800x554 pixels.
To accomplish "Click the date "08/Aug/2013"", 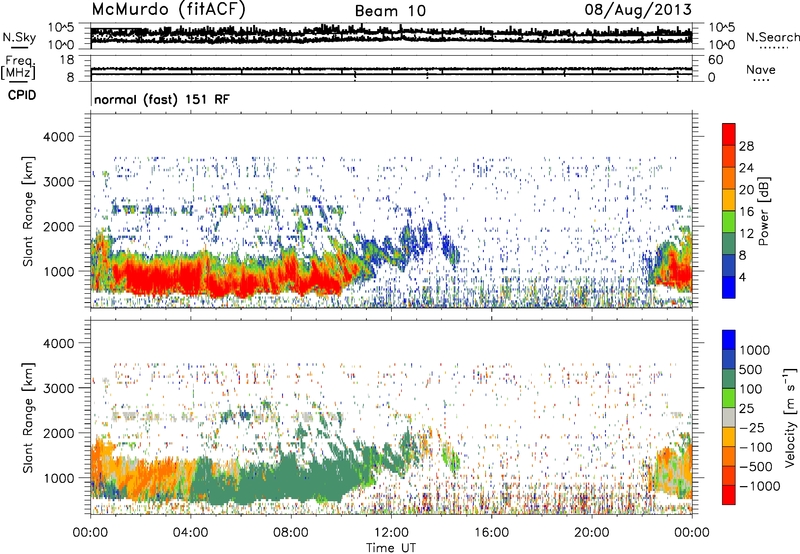I will pyautogui.click(x=638, y=10).
